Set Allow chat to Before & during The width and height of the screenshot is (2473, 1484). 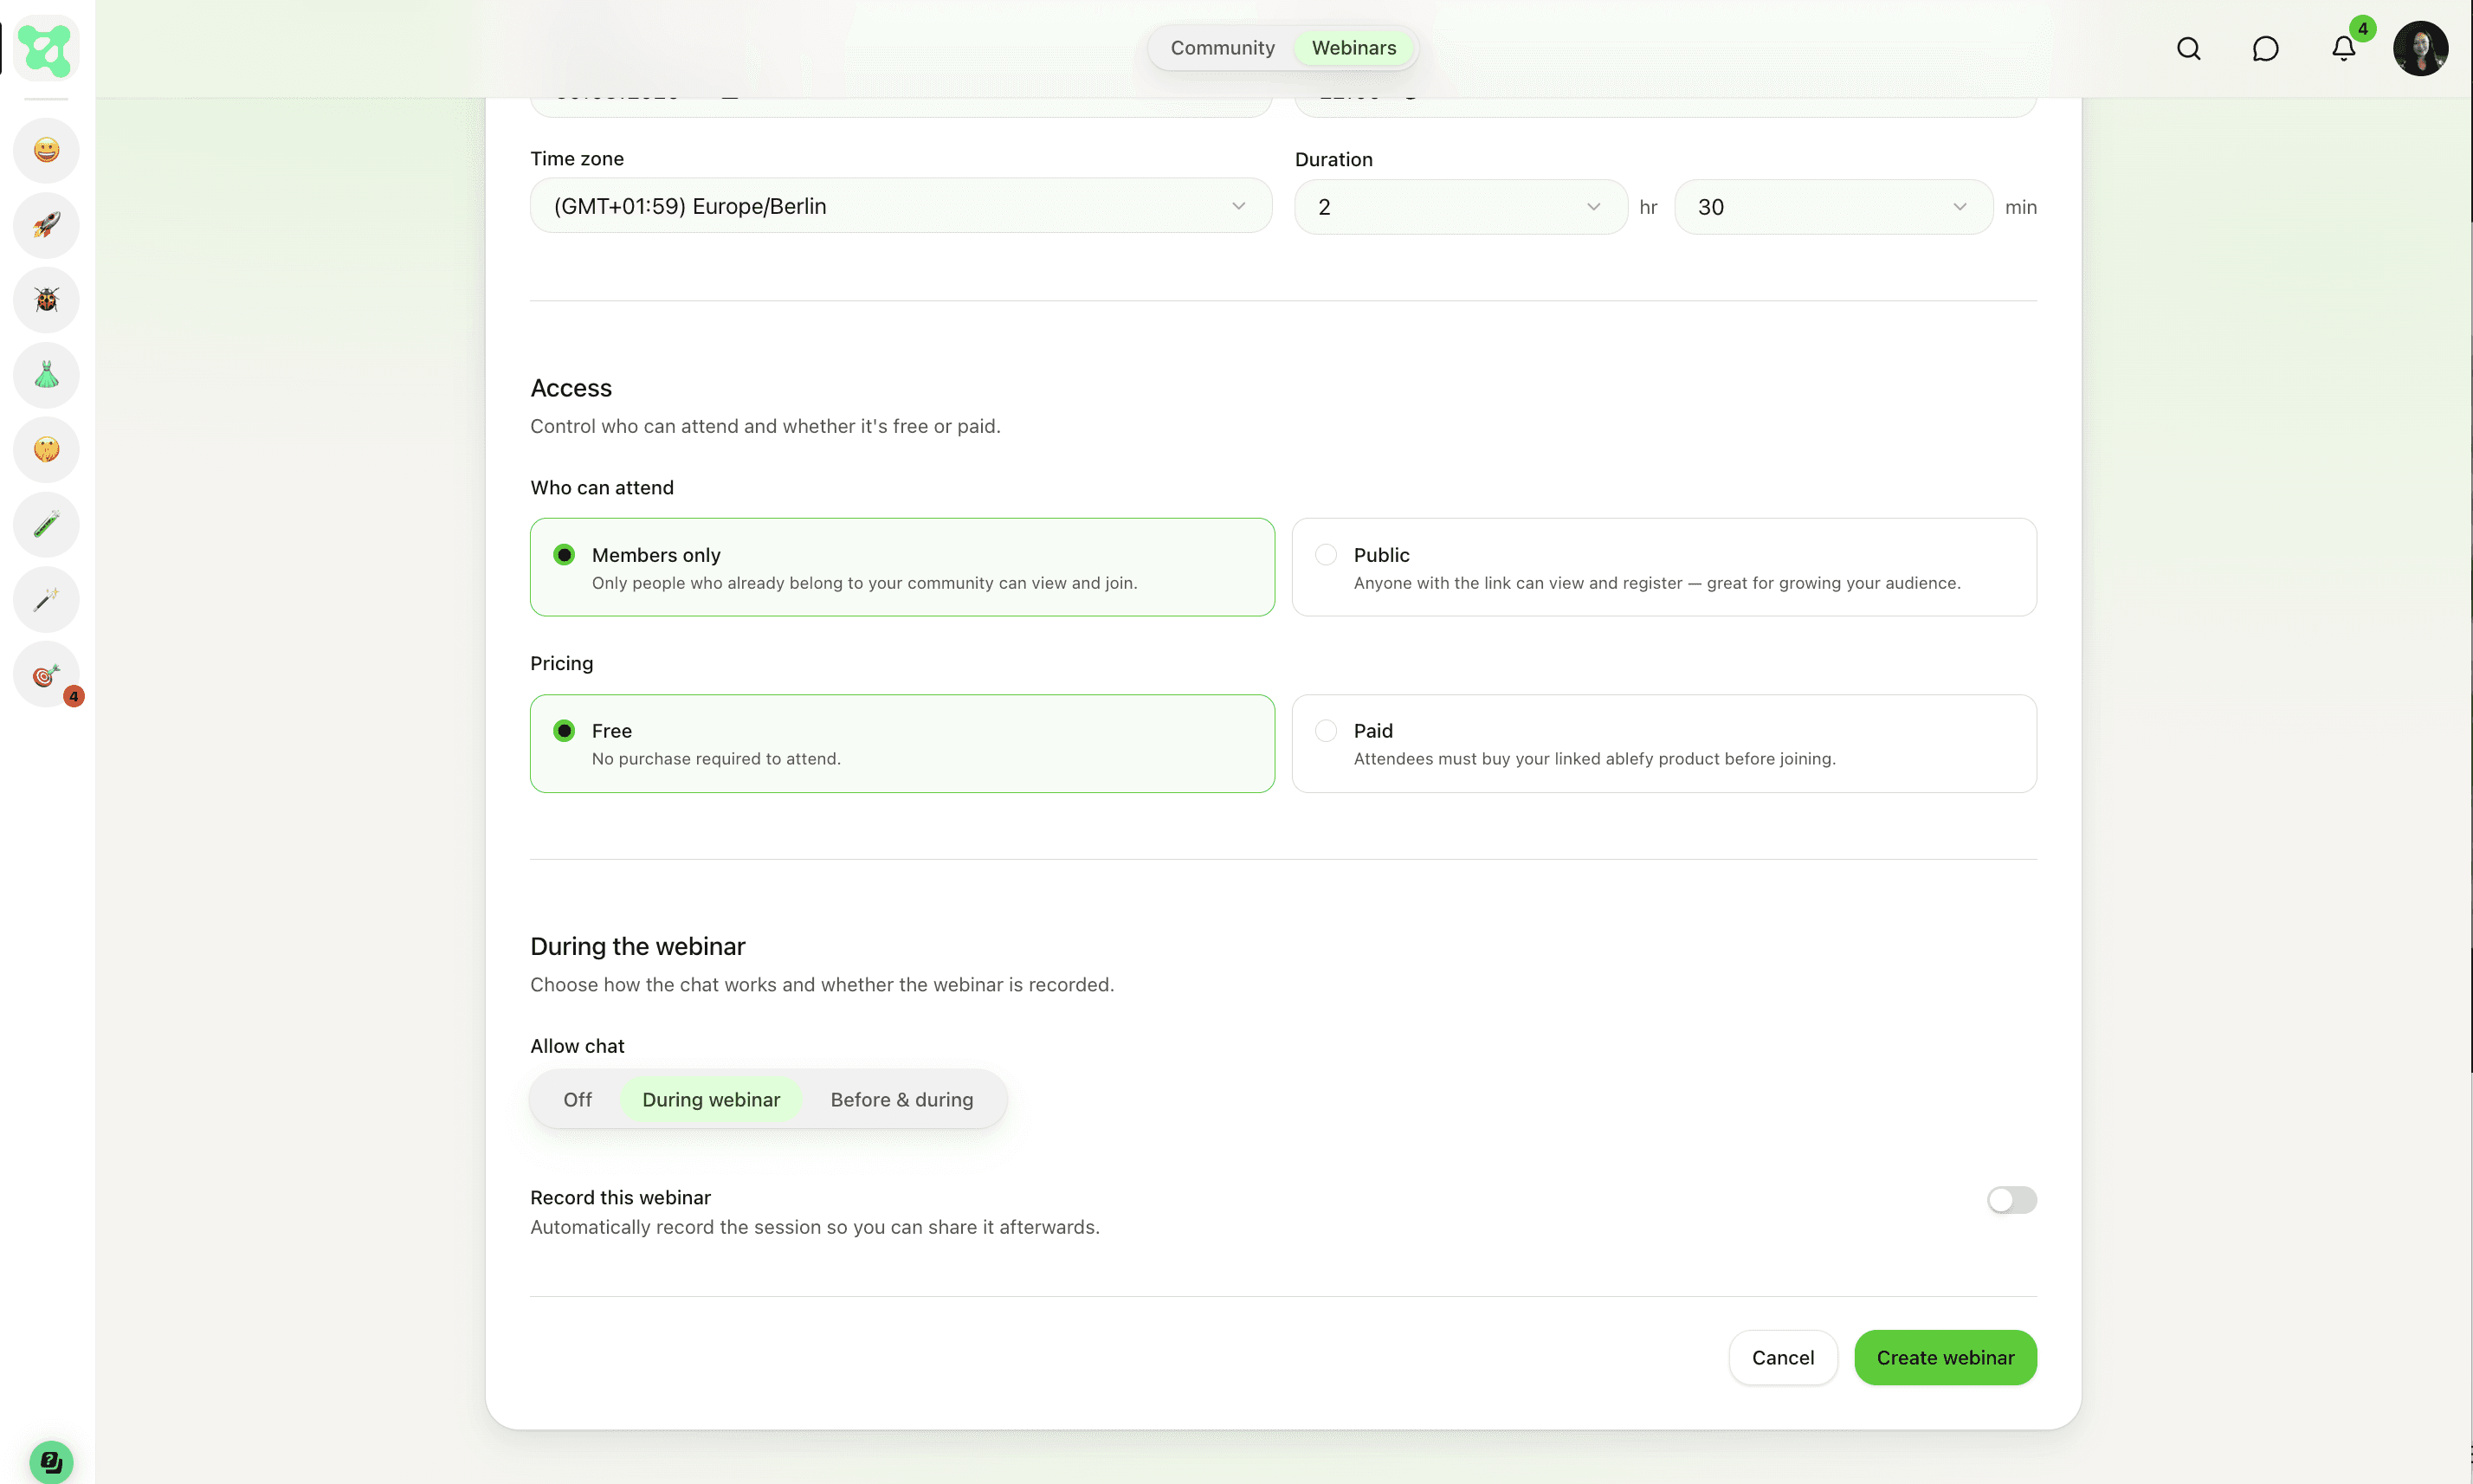pyautogui.click(x=901, y=1099)
